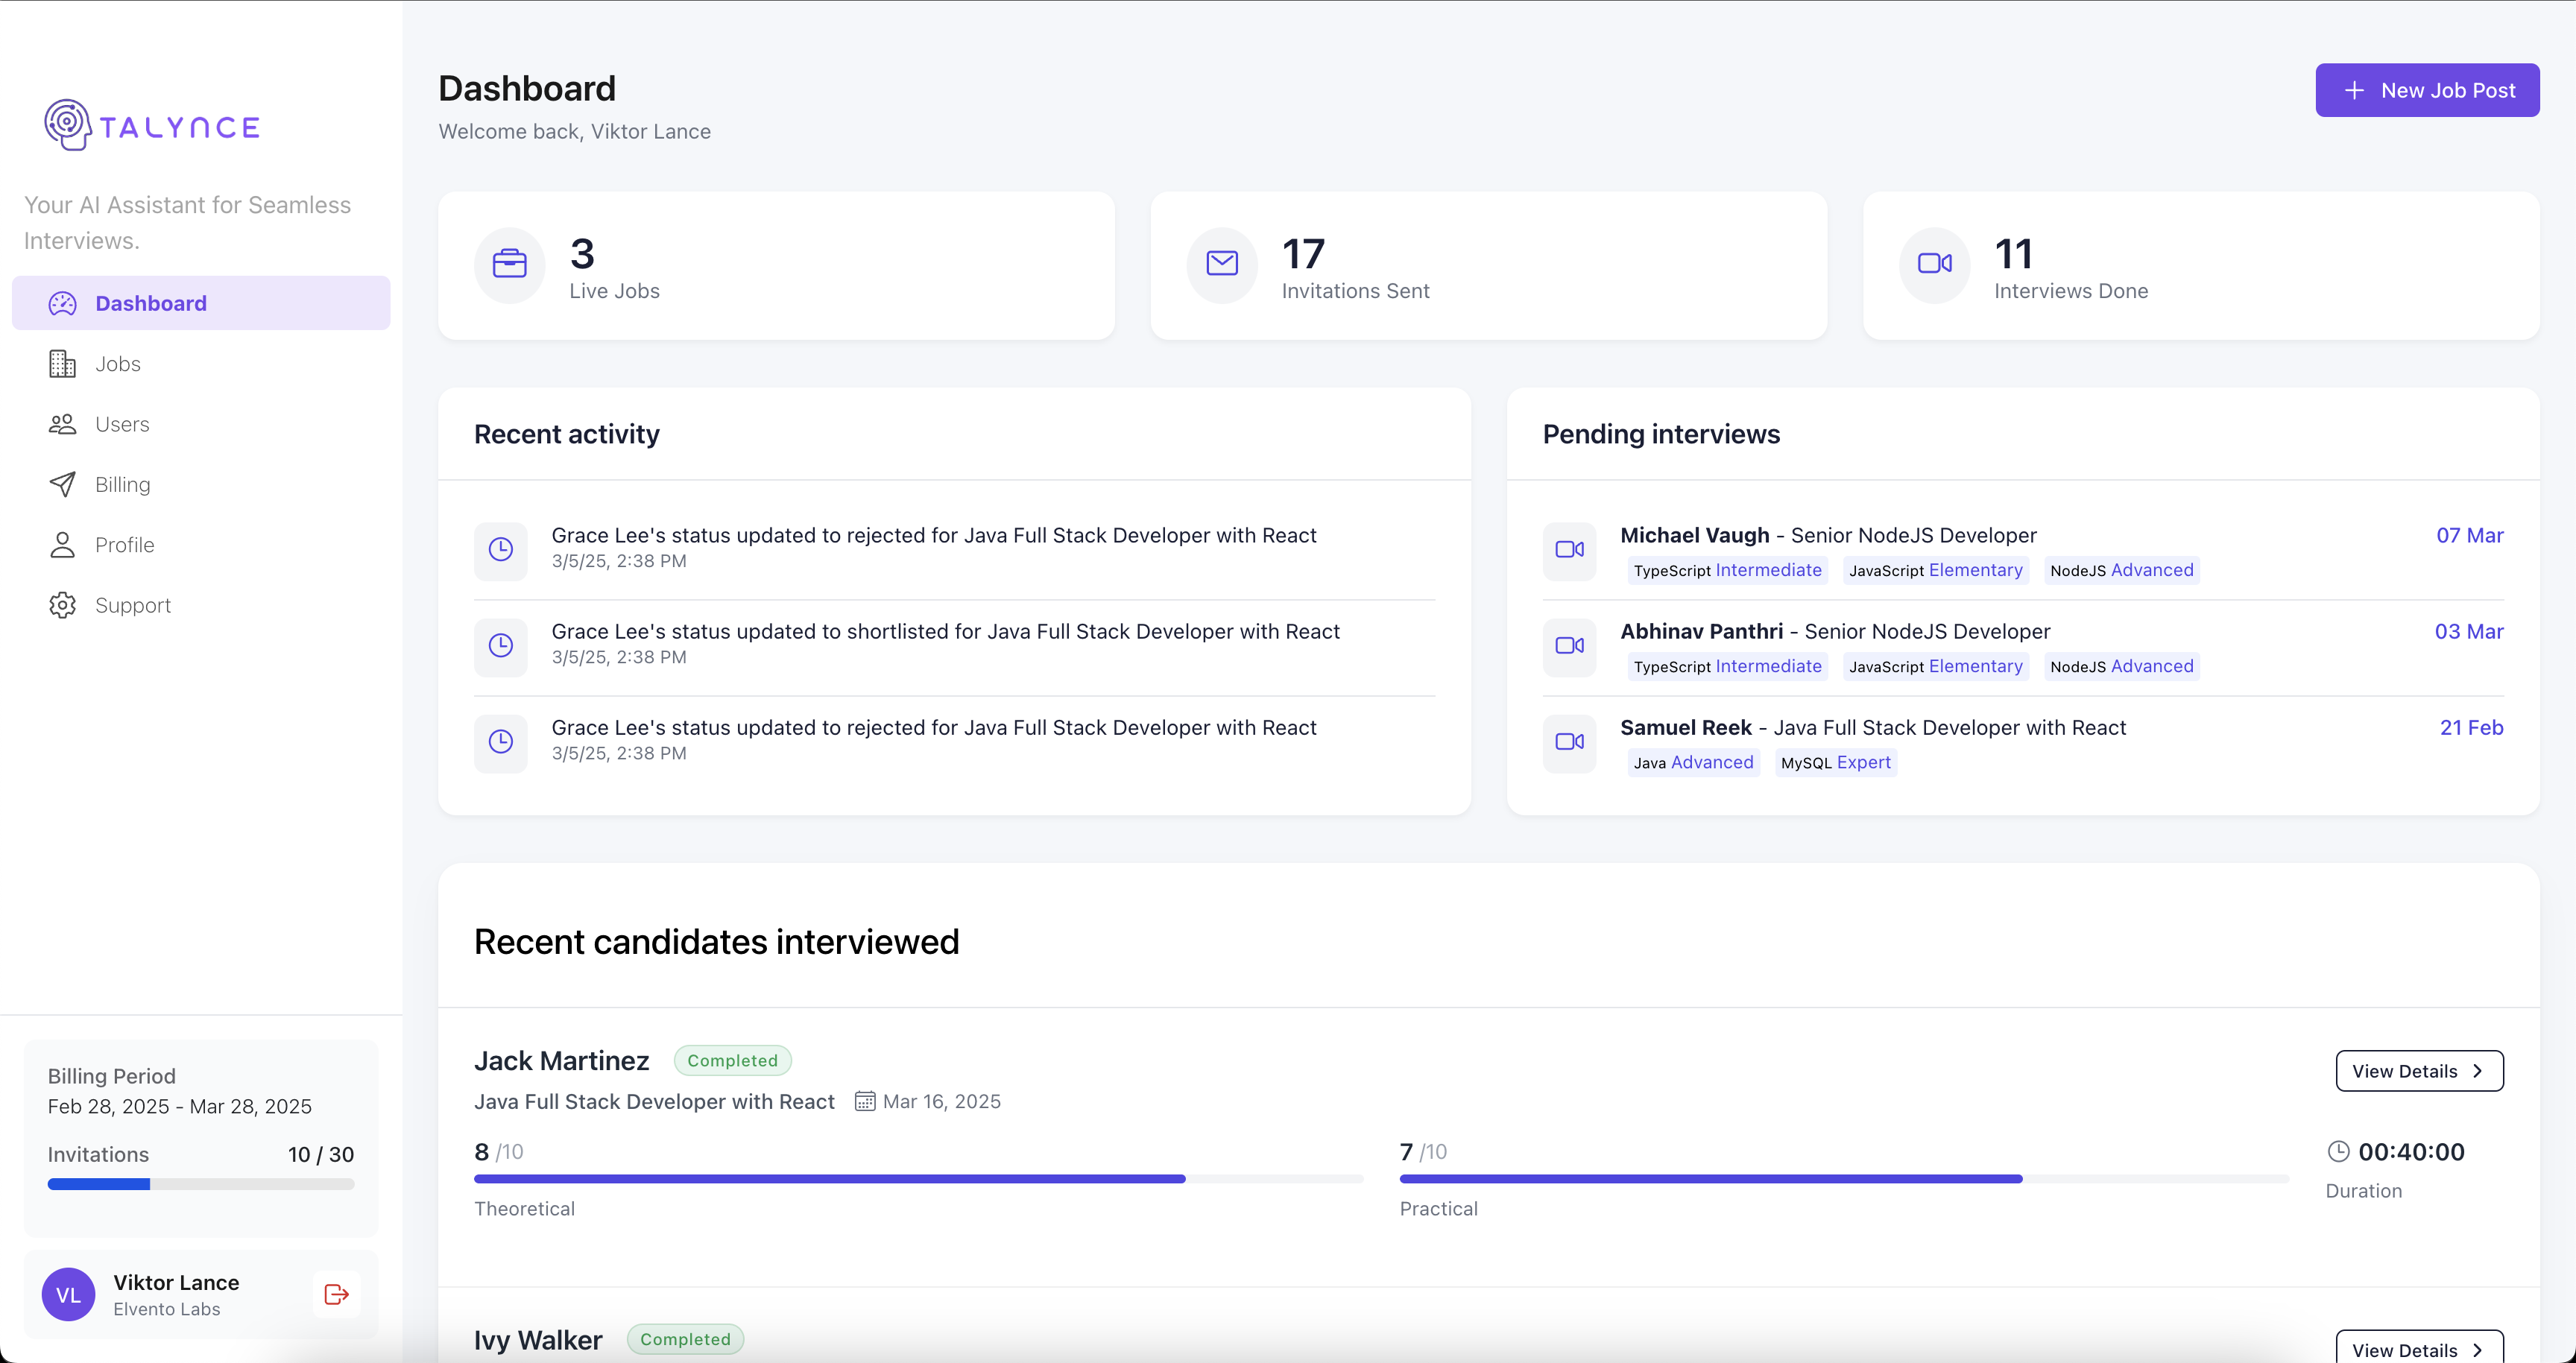Click the Invitations usage progress bar
Image resolution: width=2576 pixels, height=1363 pixels.
[x=200, y=1184]
